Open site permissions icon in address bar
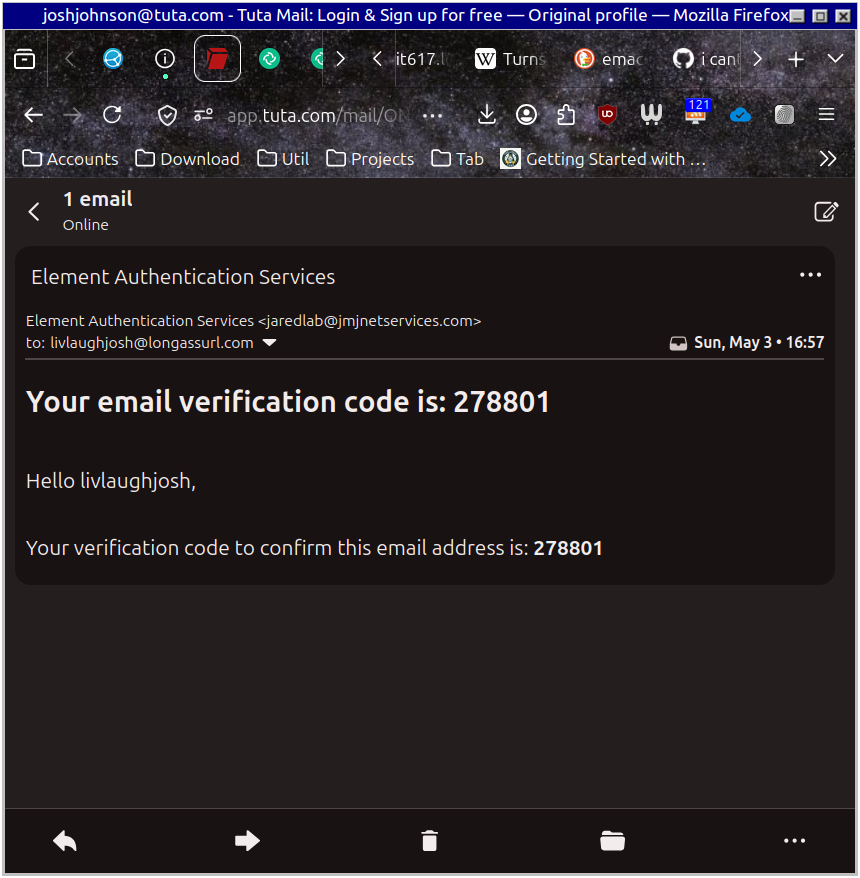The image size is (860, 878). click(203, 115)
